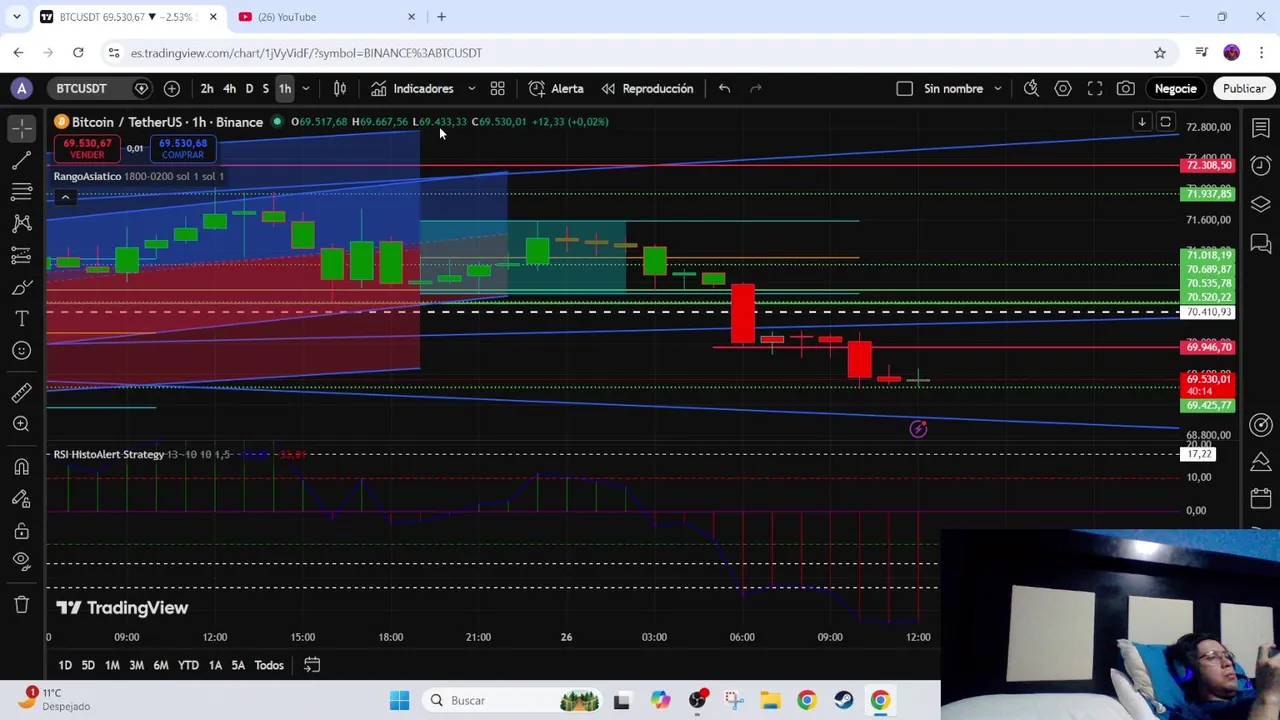Open File Explorer from taskbar

(x=770, y=700)
